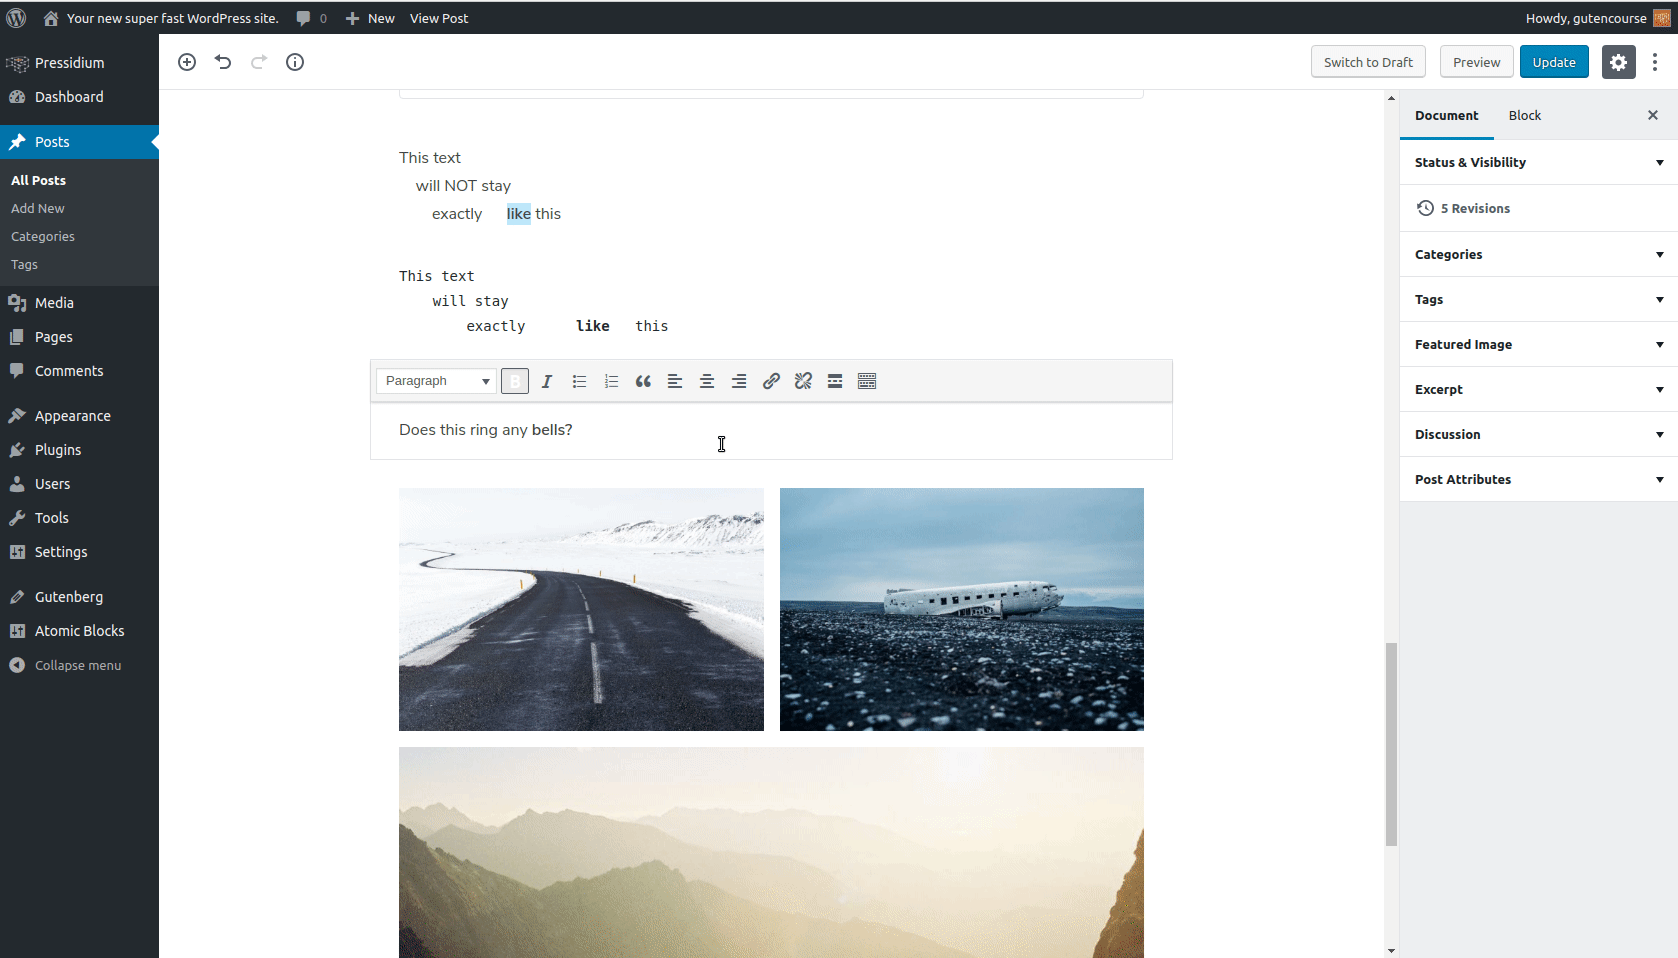Expand the Tags sidebar panel
Image resolution: width=1678 pixels, height=958 pixels.
tap(1538, 299)
